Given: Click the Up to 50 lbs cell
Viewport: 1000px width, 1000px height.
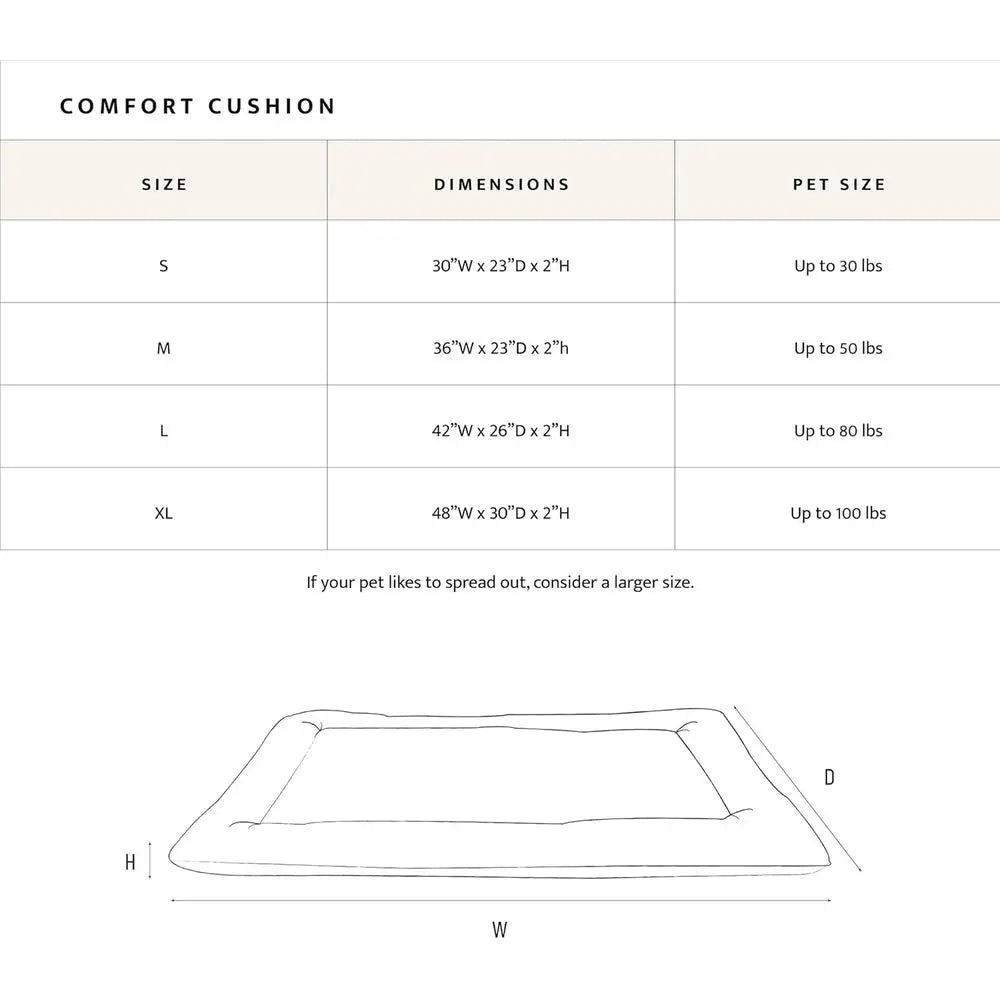Looking at the screenshot, I should [x=838, y=348].
